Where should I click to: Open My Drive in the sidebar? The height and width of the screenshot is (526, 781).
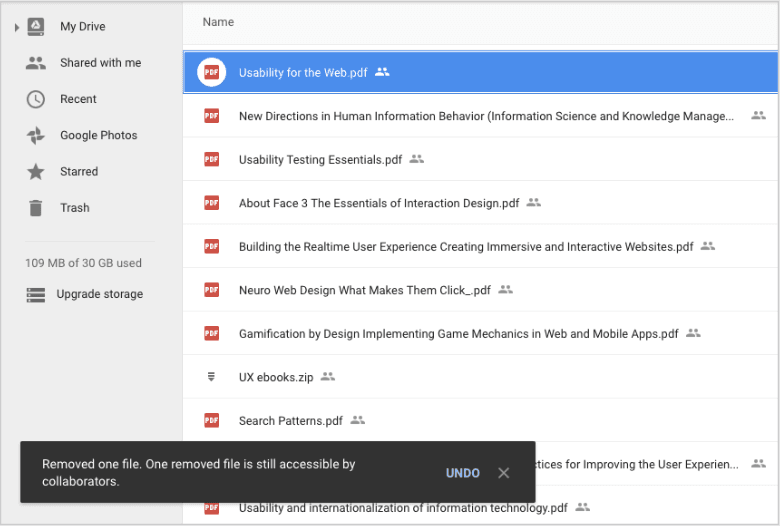coord(82,27)
